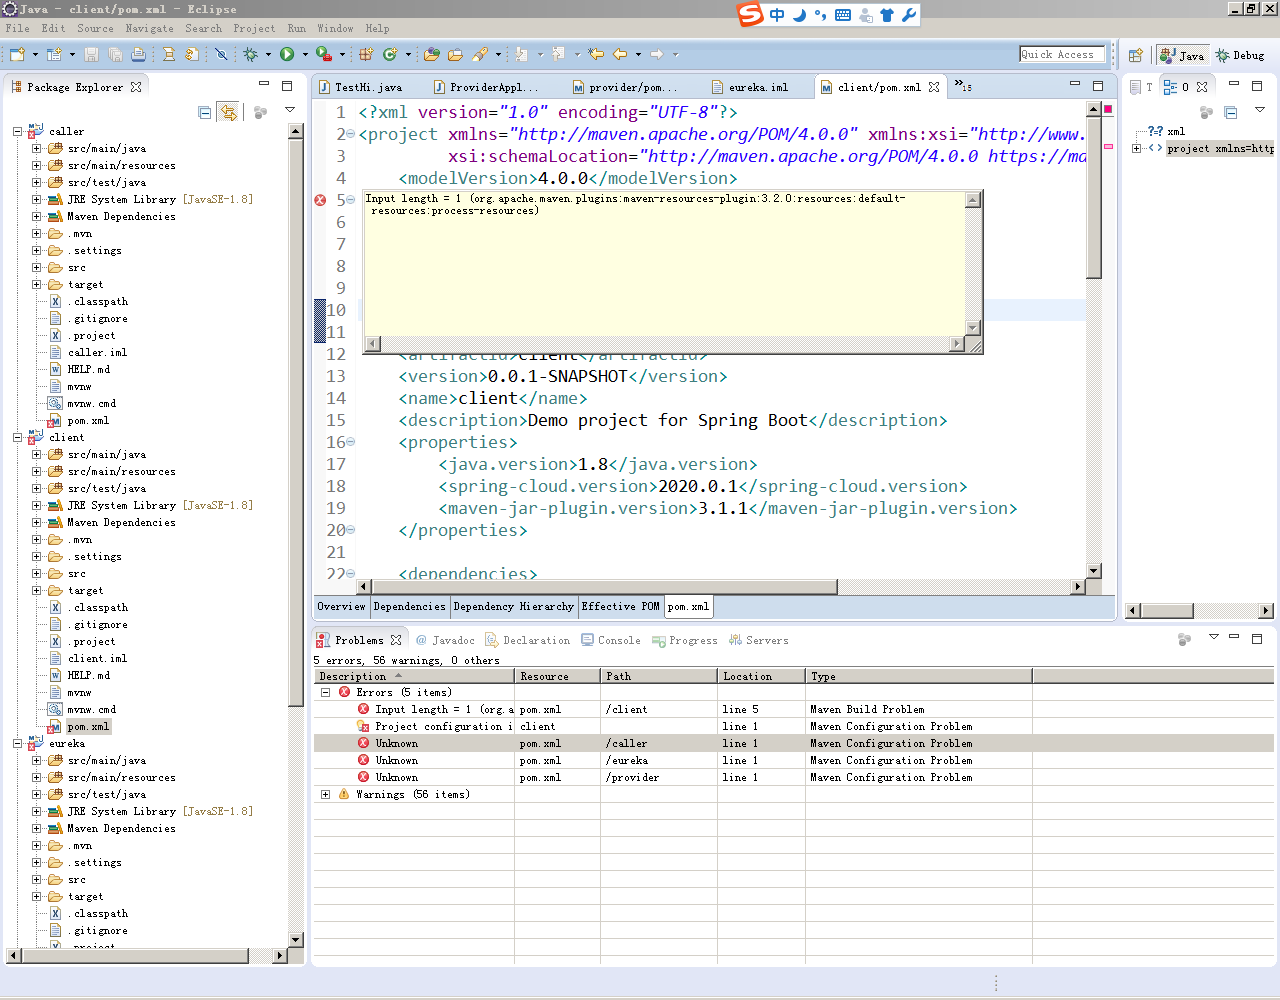Collapse All icon in Outline view
Screen dimensions: 1280x1000
pos(1231,113)
